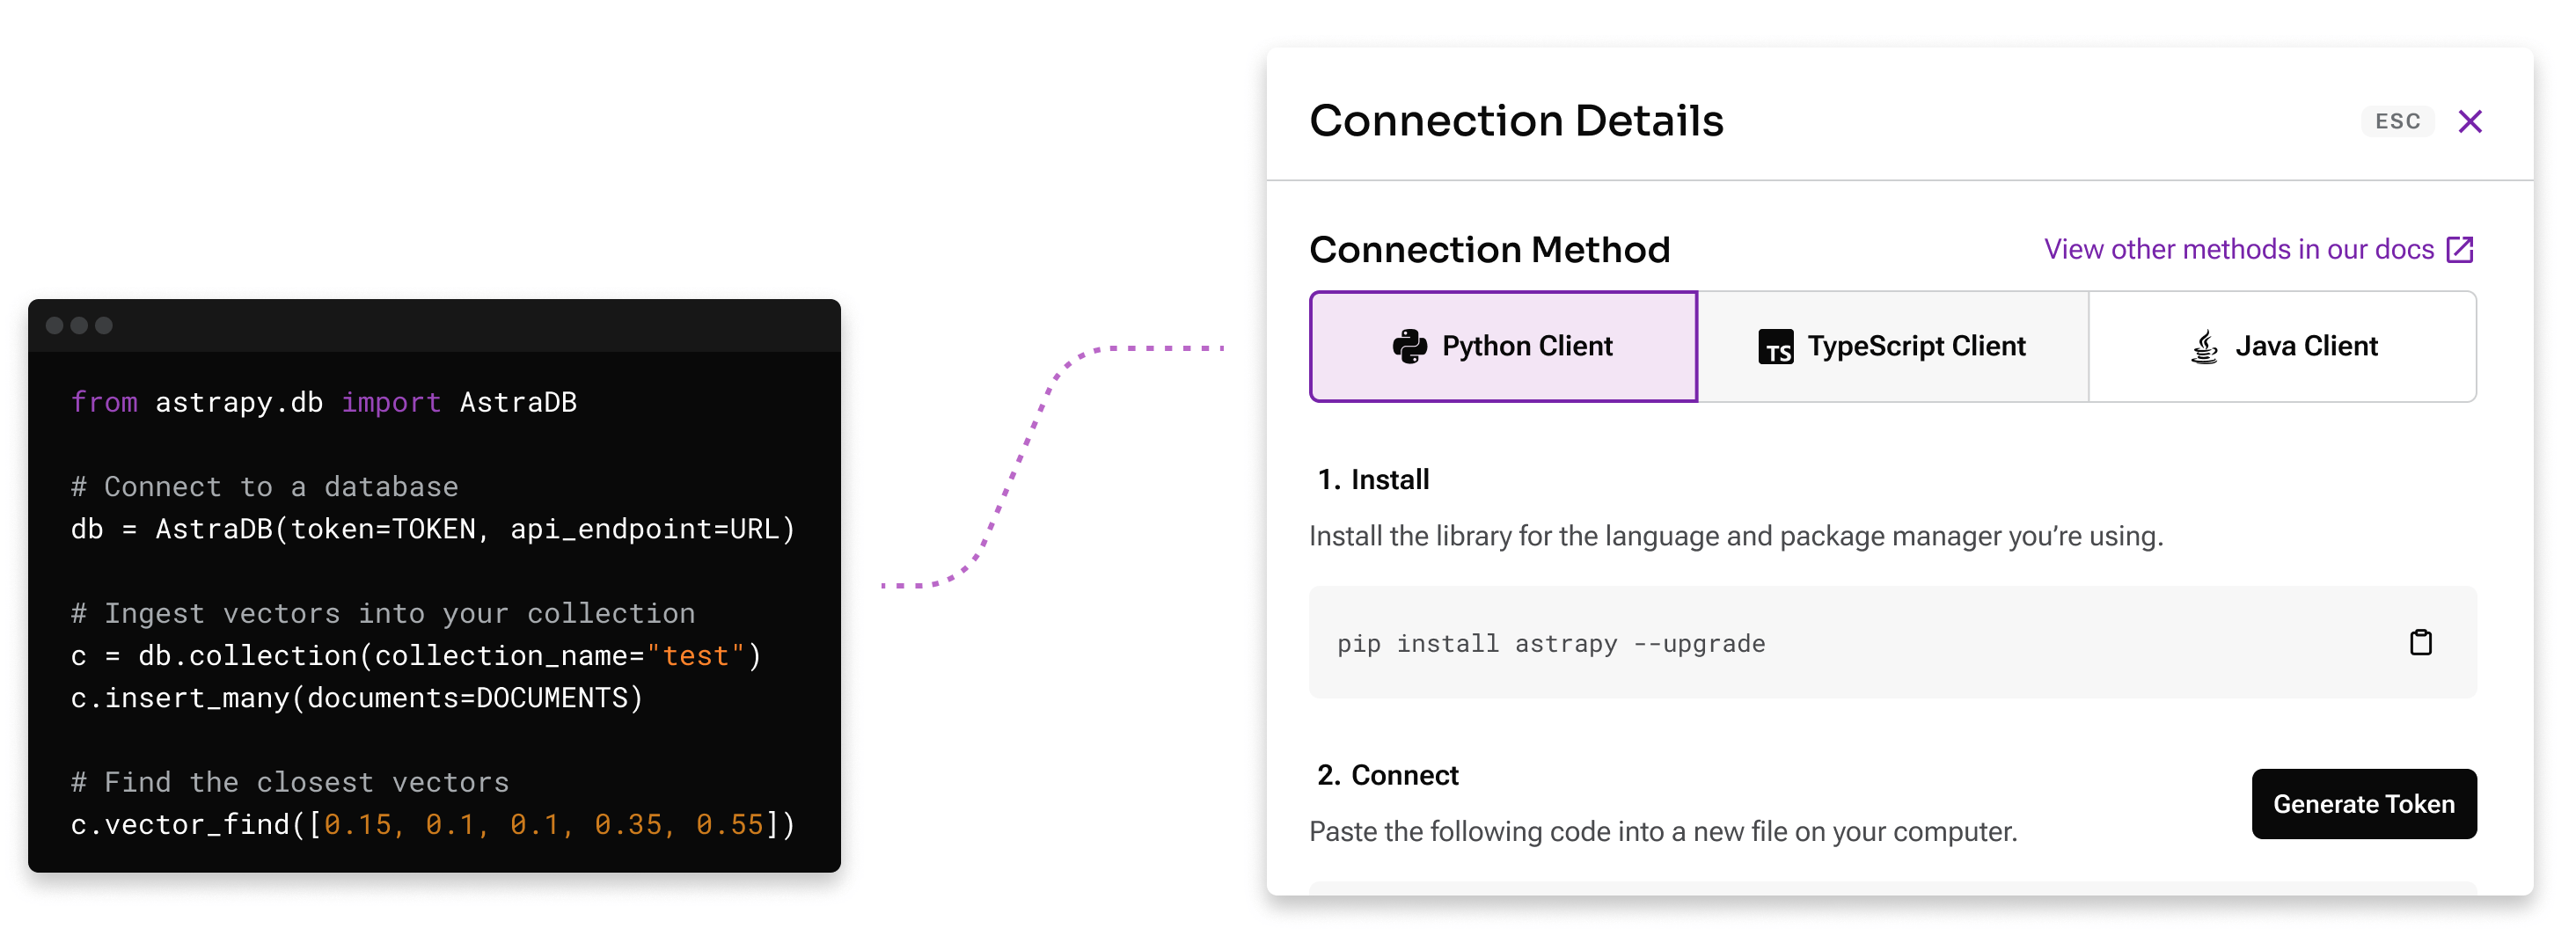Click the first dot in code window titlebar

[55, 325]
